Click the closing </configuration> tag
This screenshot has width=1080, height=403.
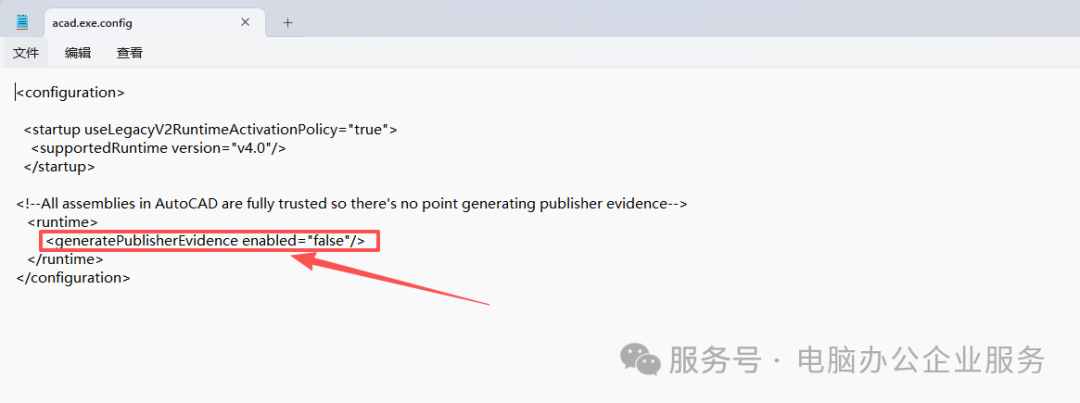[x=73, y=277]
